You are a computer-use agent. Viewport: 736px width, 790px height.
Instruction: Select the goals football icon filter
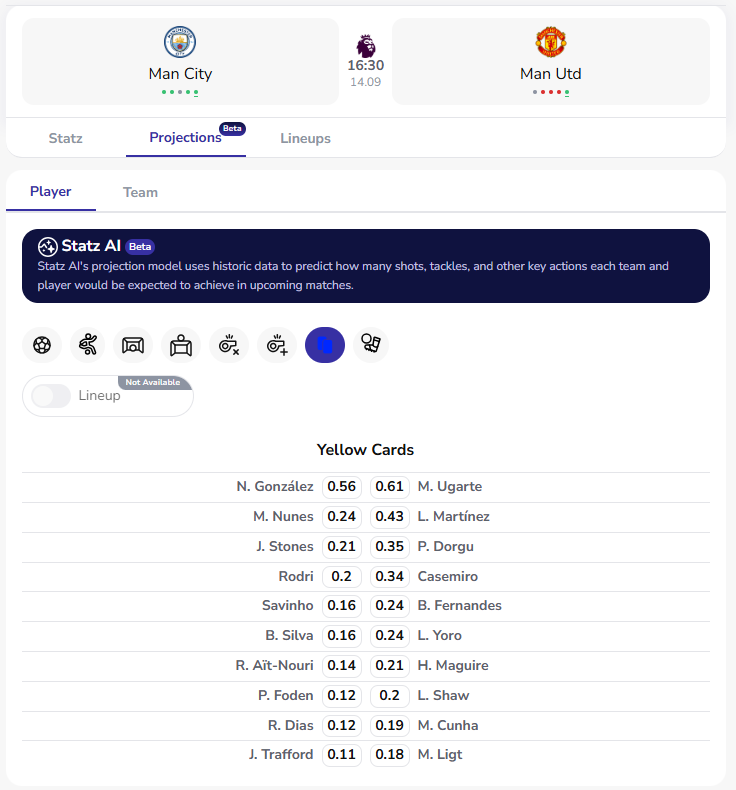[x=42, y=345]
